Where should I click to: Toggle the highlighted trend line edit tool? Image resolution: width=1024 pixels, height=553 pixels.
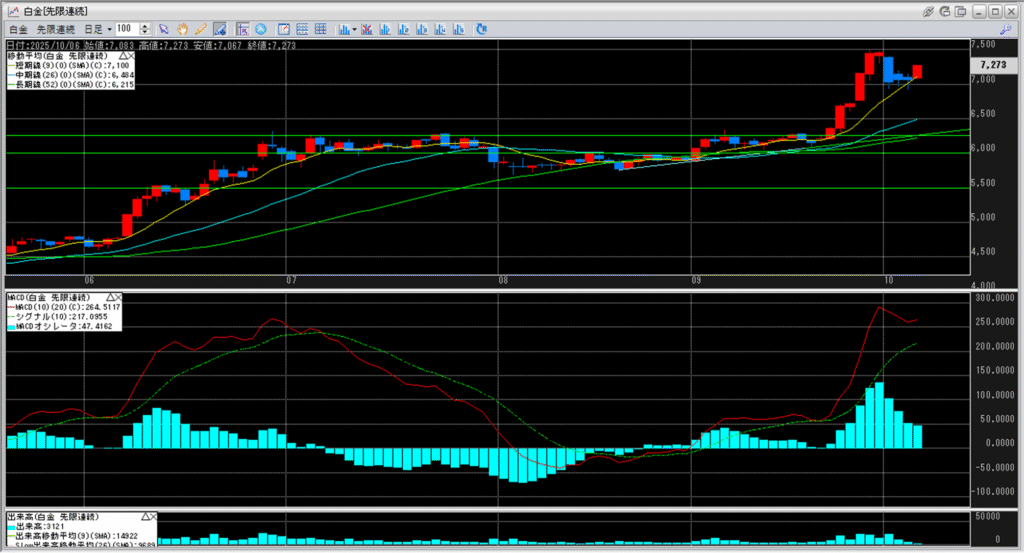[217, 29]
